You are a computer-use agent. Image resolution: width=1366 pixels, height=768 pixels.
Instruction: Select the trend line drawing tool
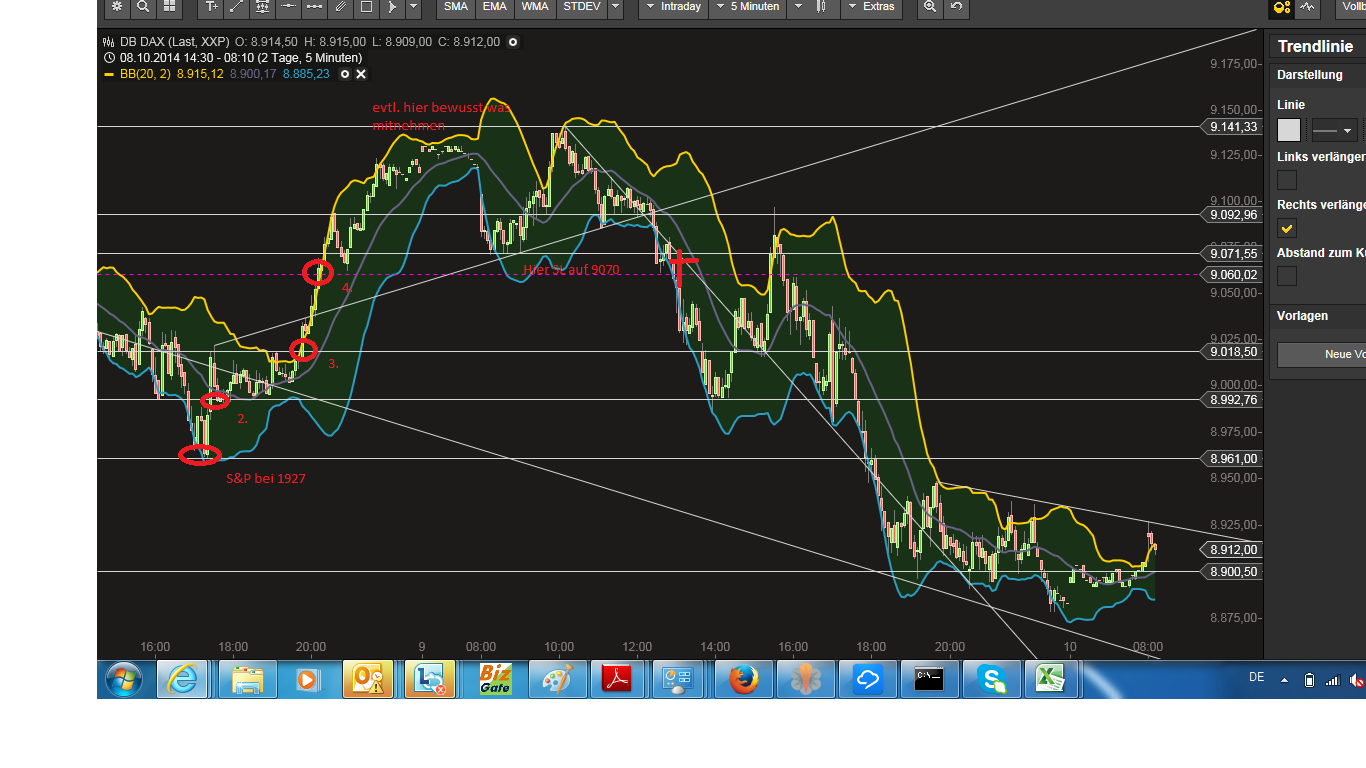tap(236, 7)
